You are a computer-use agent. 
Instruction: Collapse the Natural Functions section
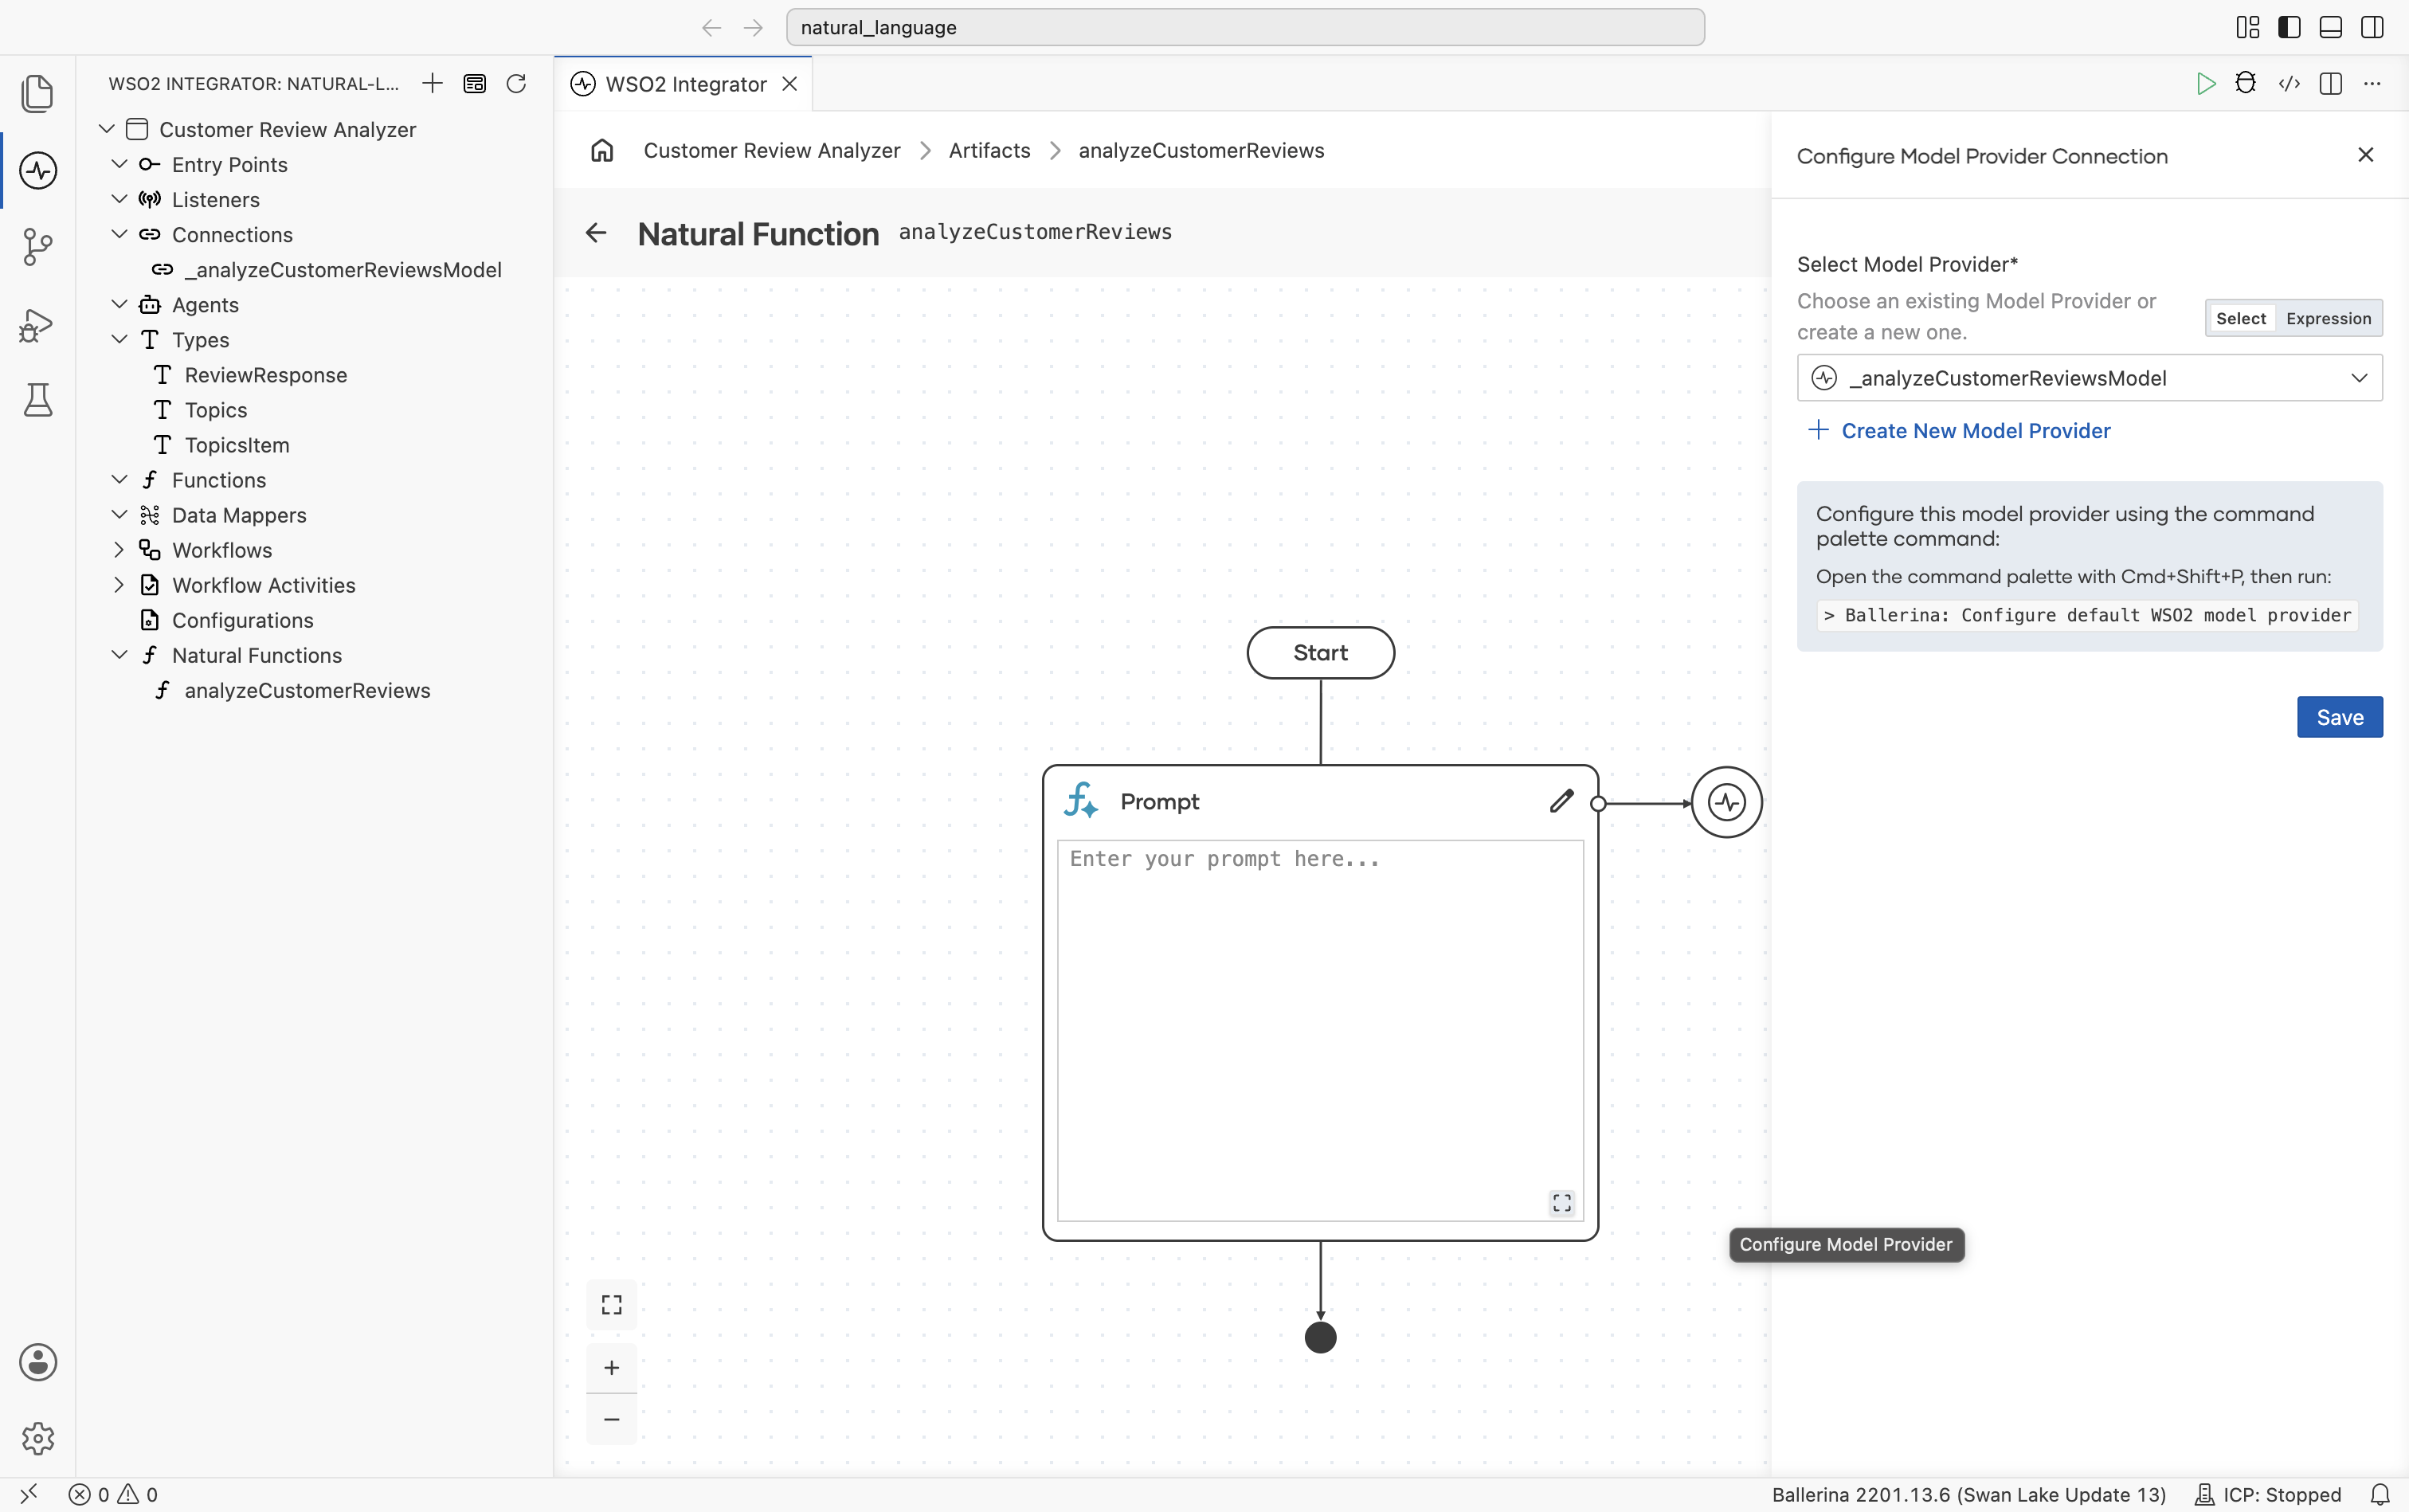(119, 655)
